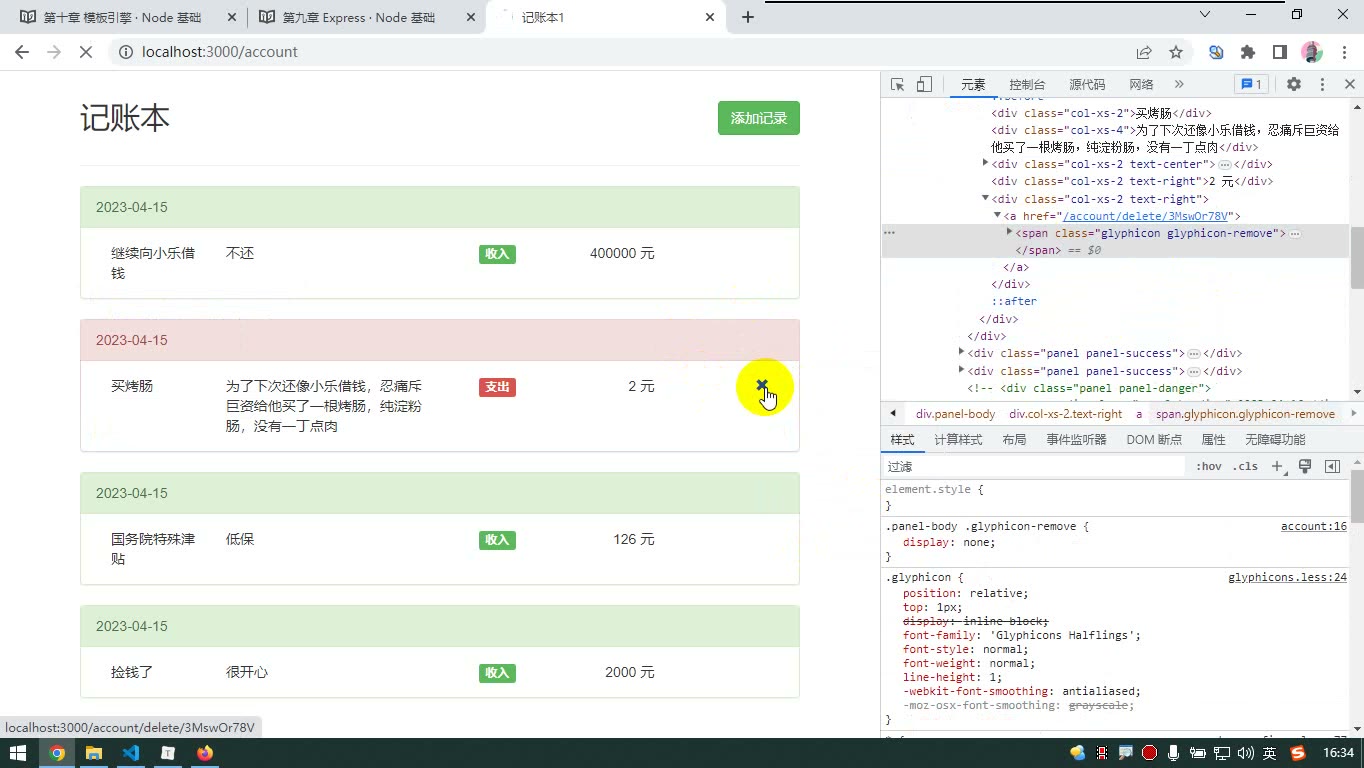Show more DevTools tabs with the double chevron
Viewport: 1364px width, 768px height.
1179,85
